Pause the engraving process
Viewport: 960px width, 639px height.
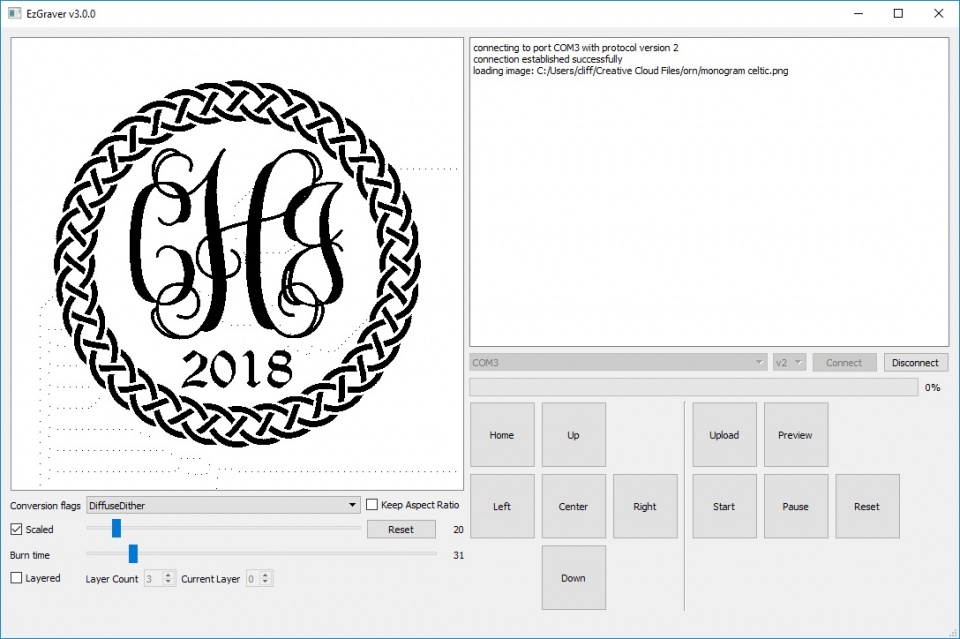pyautogui.click(x=796, y=506)
